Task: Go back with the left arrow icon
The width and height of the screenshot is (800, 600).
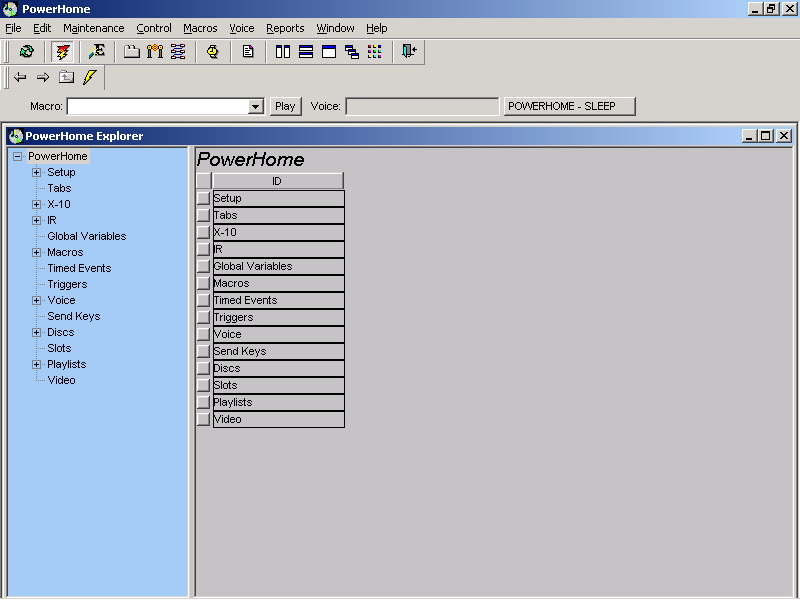Action: 20,77
